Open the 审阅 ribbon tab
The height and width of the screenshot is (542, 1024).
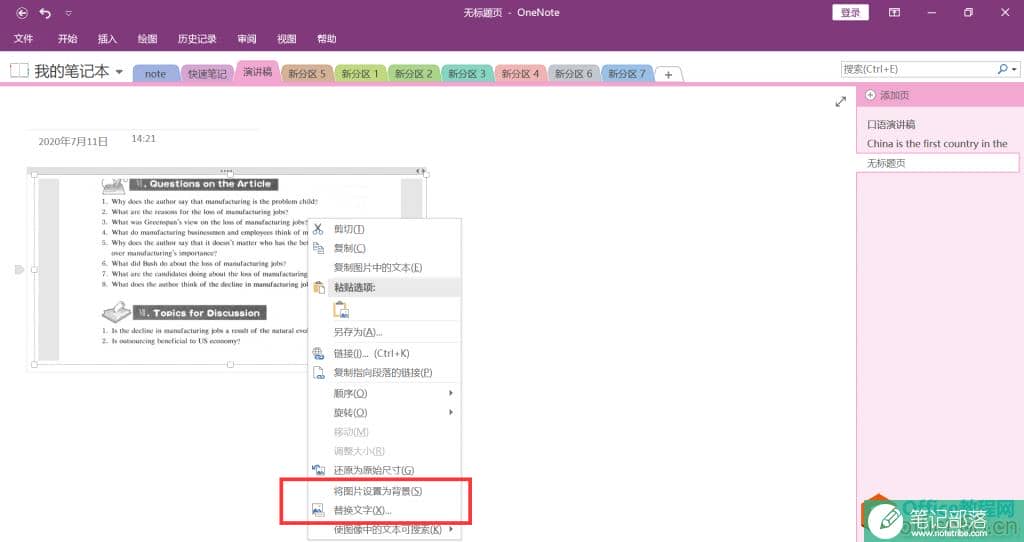246,39
